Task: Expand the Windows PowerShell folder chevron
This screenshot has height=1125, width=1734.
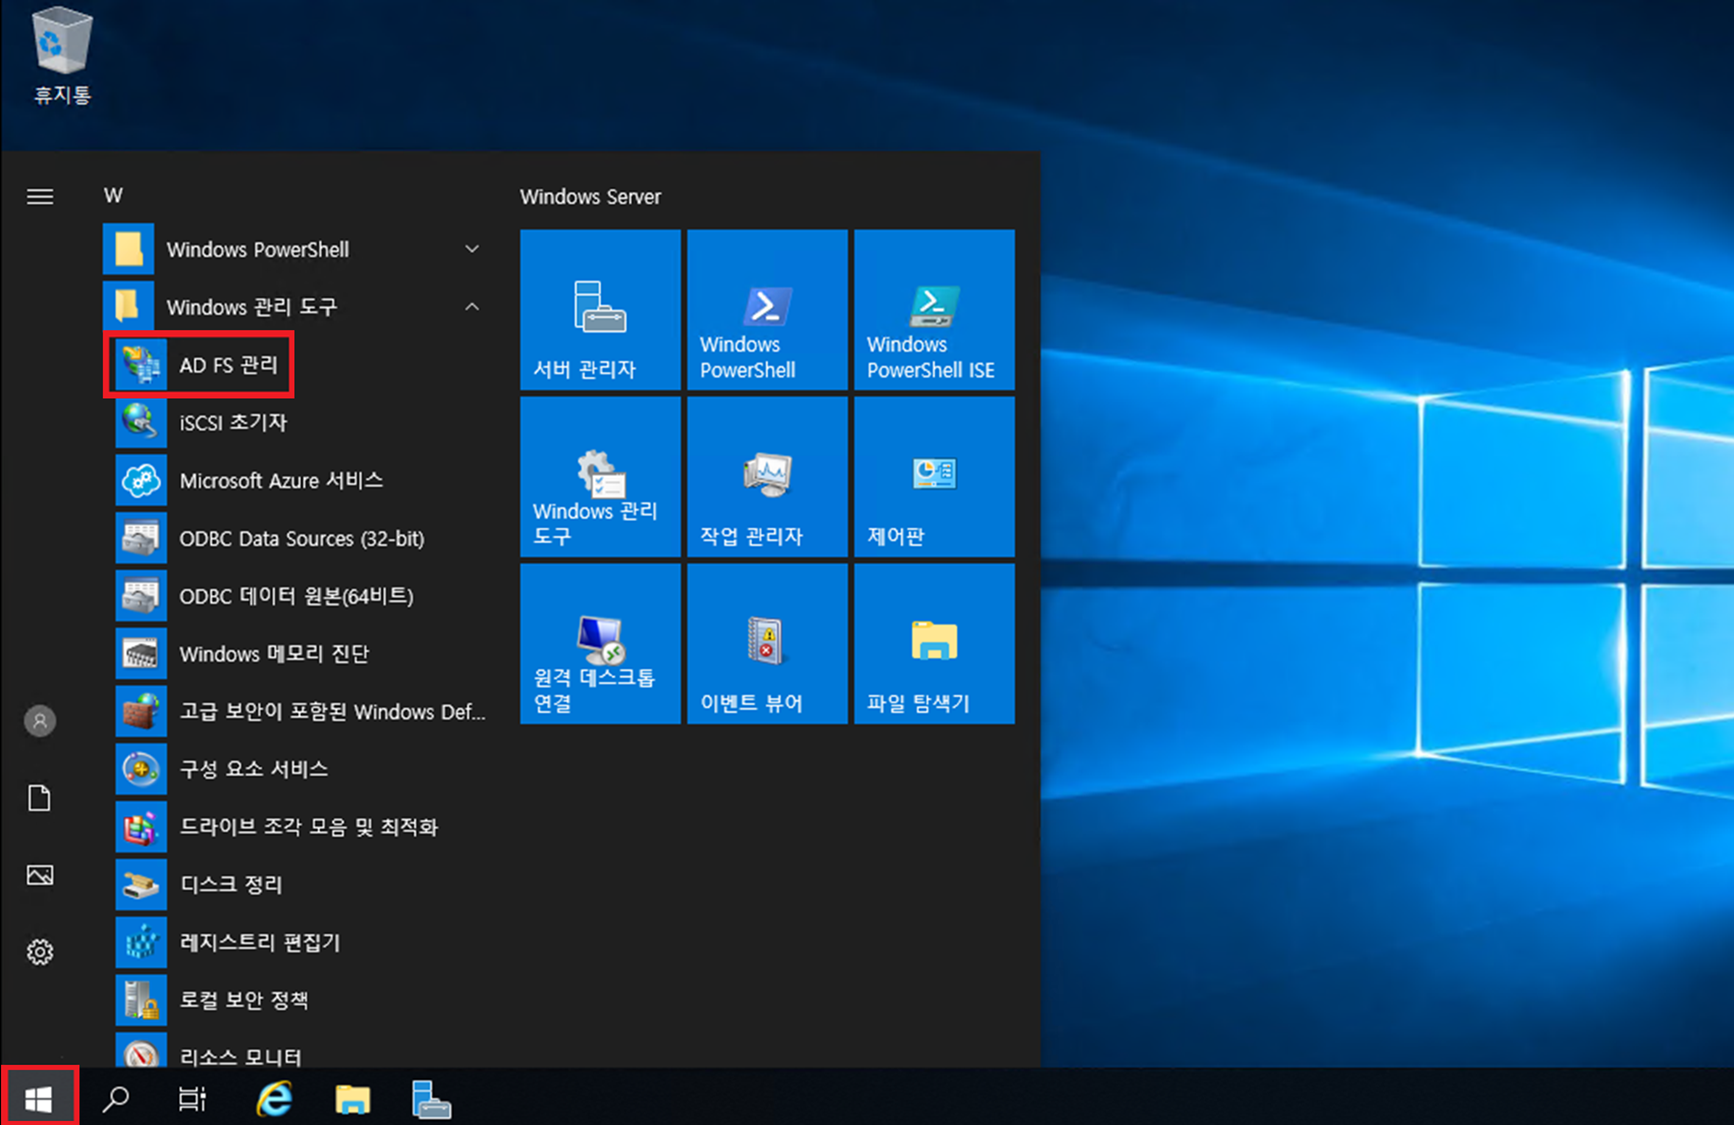Action: pos(472,249)
